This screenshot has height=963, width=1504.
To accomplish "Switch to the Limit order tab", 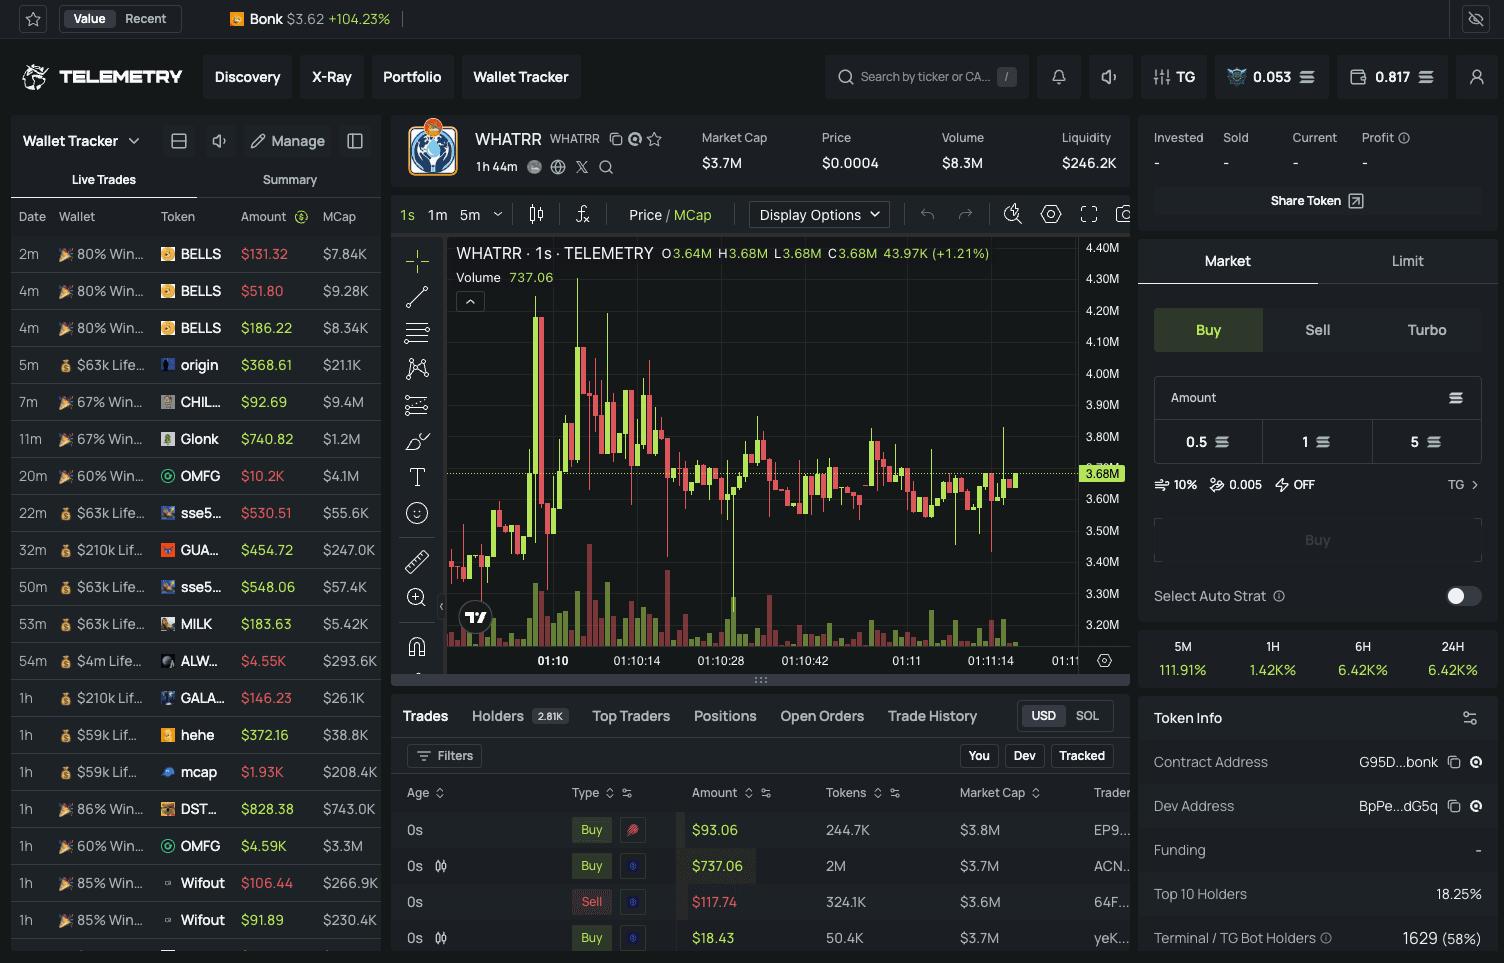I will click(1407, 261).
